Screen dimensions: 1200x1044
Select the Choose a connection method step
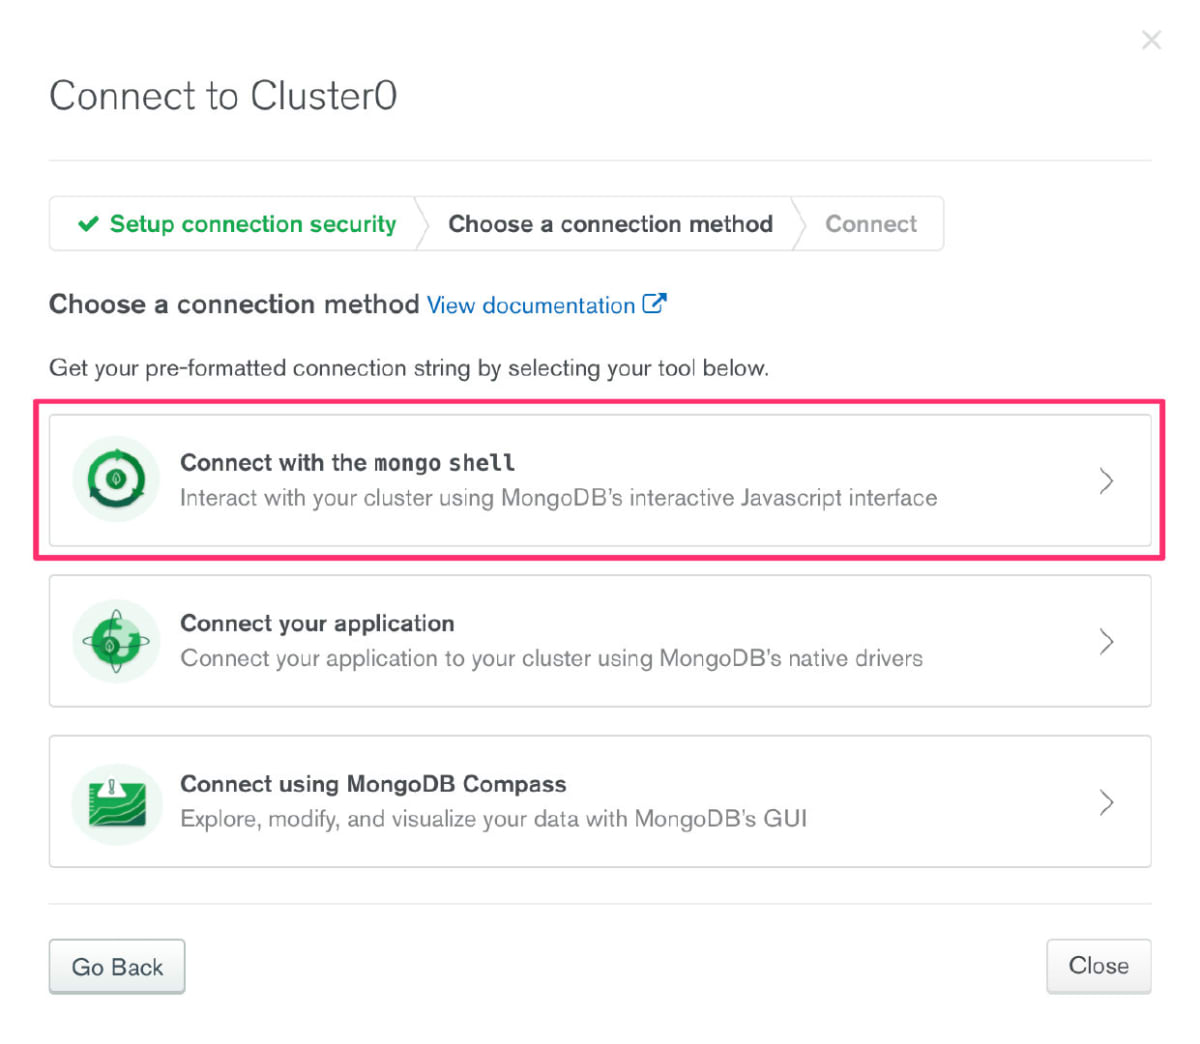[610, 224]
